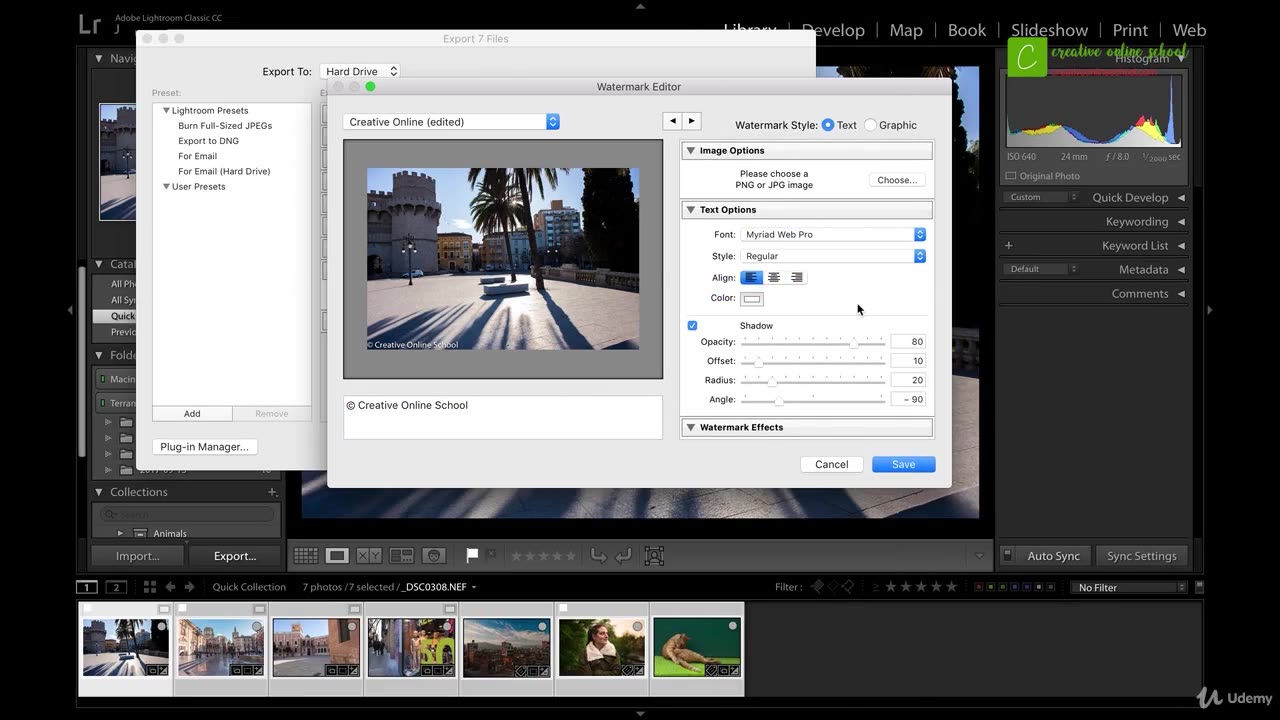The height and width of the screenshot is (720, 1280).
Task: Filter by flagged status icon
Action: pyautogui.click(x=816, y=587)
